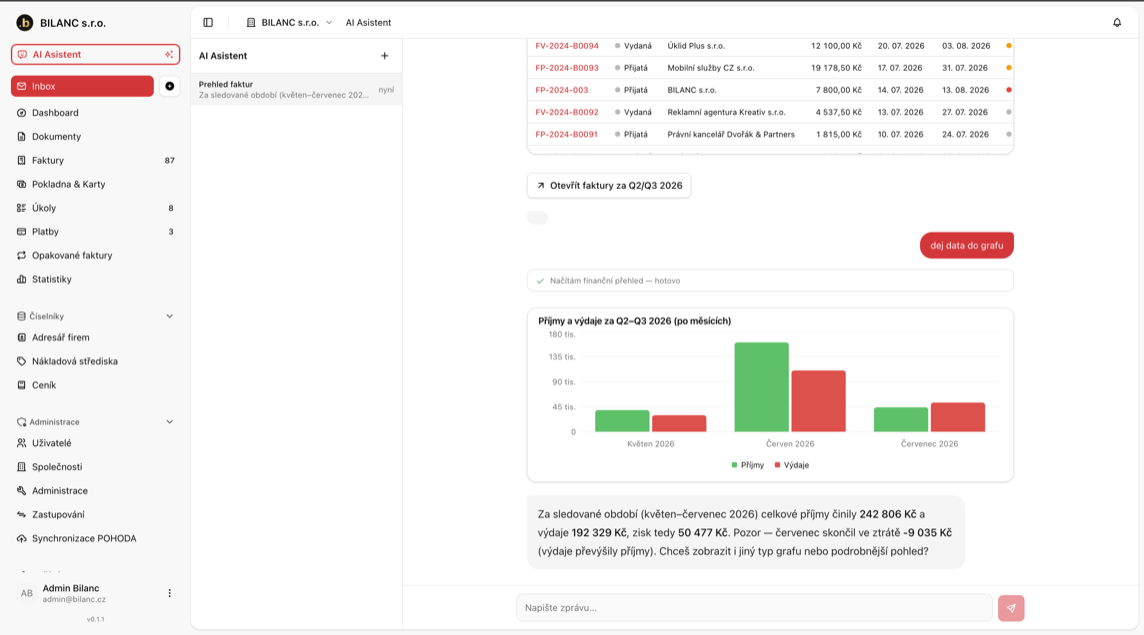This screenshot has width=1144, height=635.
Task: Click AI Asistent in the breadcrumb
Action: point(368,23)
